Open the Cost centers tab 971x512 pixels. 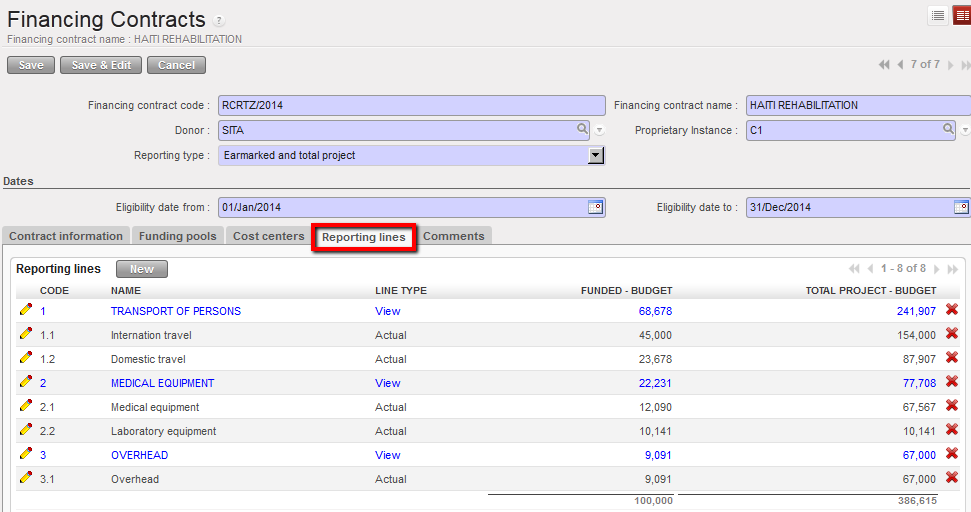(268, 236)
